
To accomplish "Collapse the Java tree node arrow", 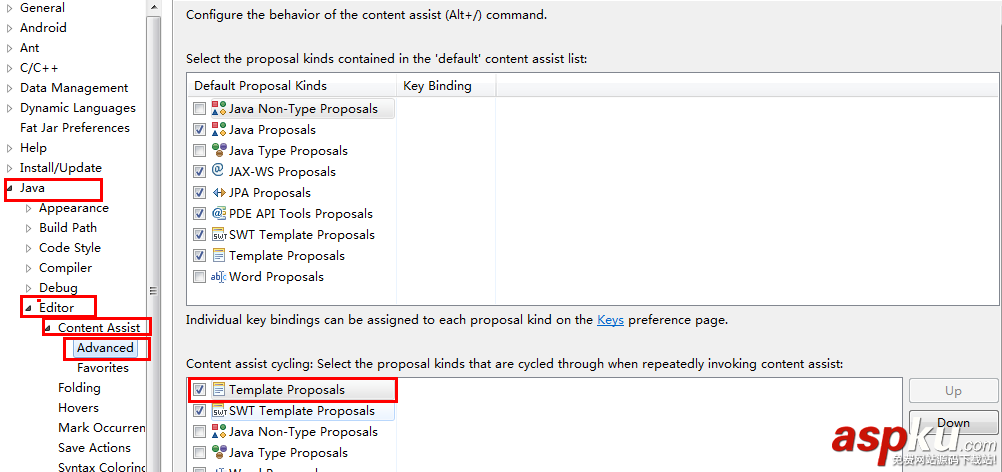I will click(10, 188).
